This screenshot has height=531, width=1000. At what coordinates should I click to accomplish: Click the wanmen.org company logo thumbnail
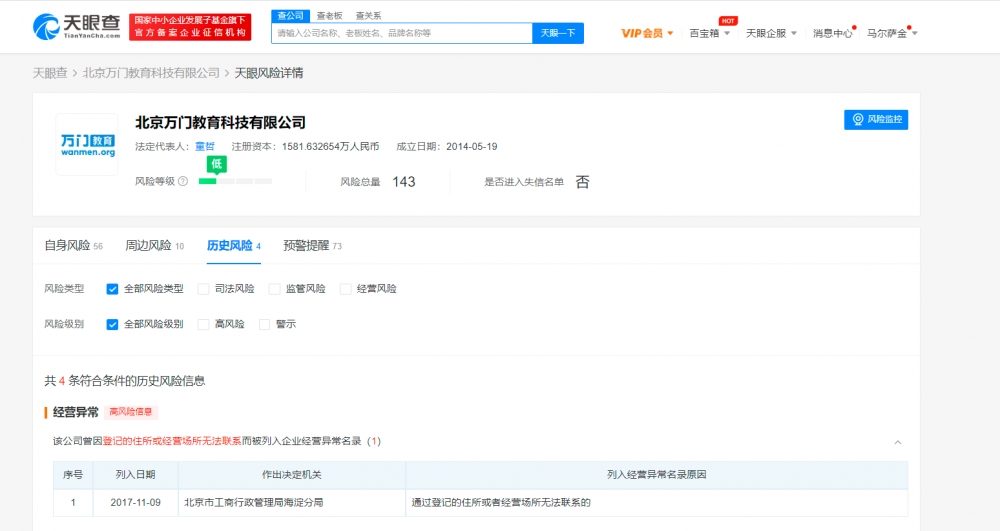87,145
